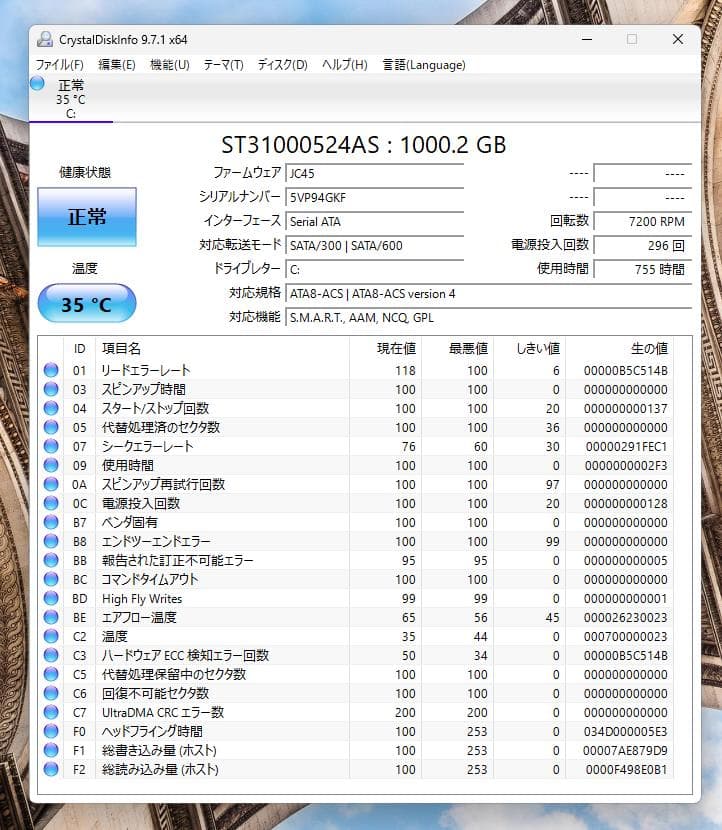Click the status orb for ID 03 スピンアップ時間
This screenshot has height=830, width=722.
[x=51, y=389]
